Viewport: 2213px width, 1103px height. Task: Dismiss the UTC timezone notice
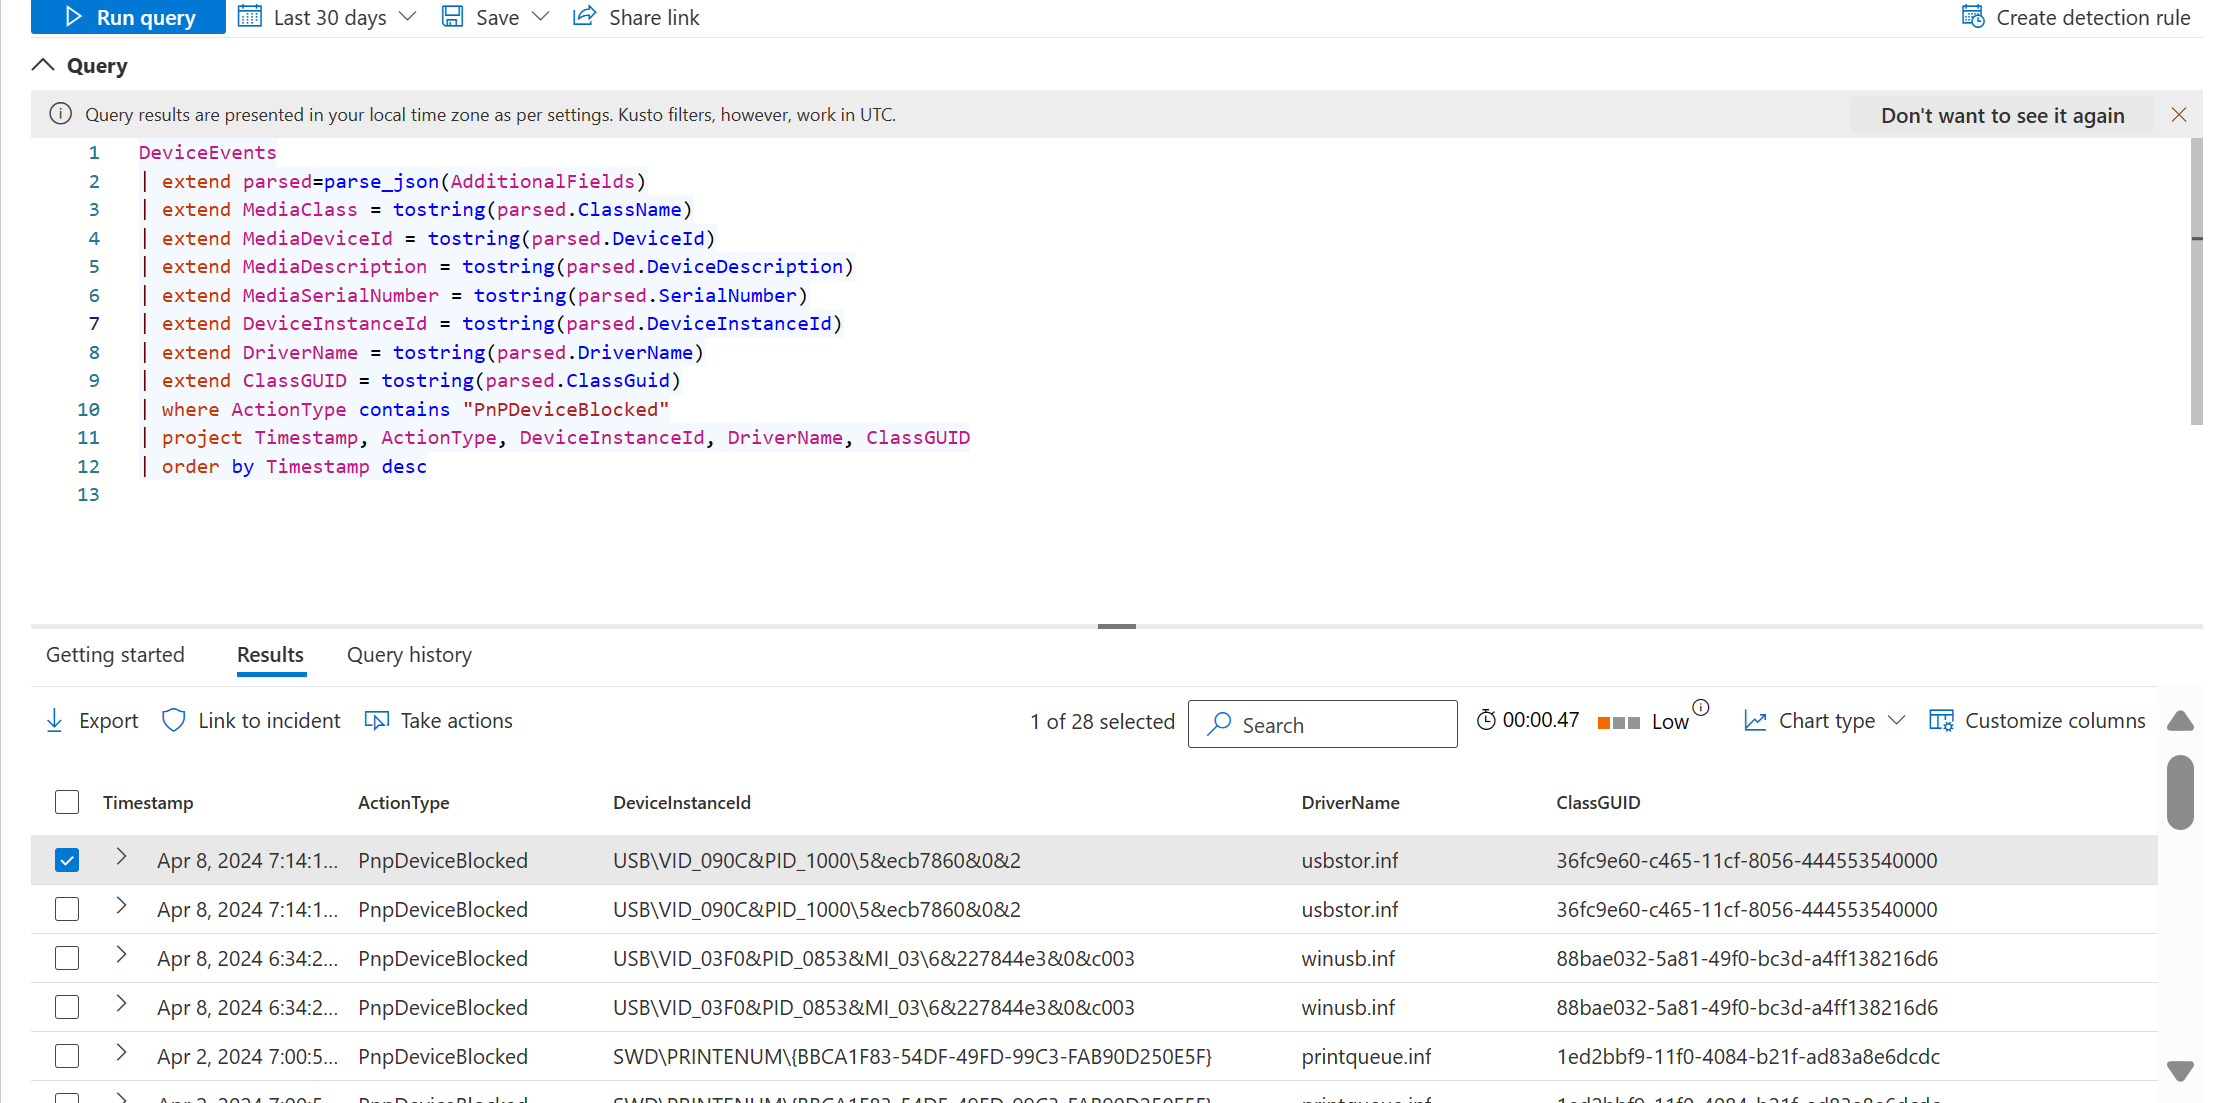(2178, 113)
